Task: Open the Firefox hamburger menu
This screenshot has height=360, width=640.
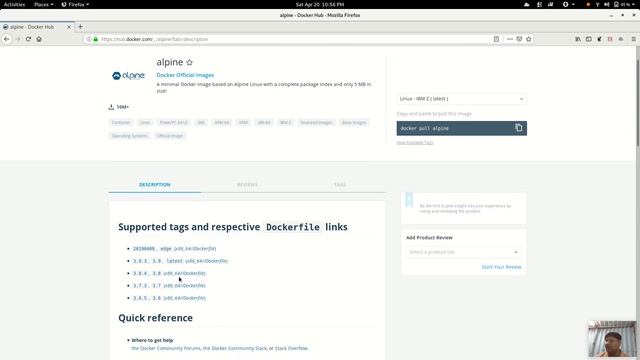Action: pyautogui.click(x=633, y=39)
